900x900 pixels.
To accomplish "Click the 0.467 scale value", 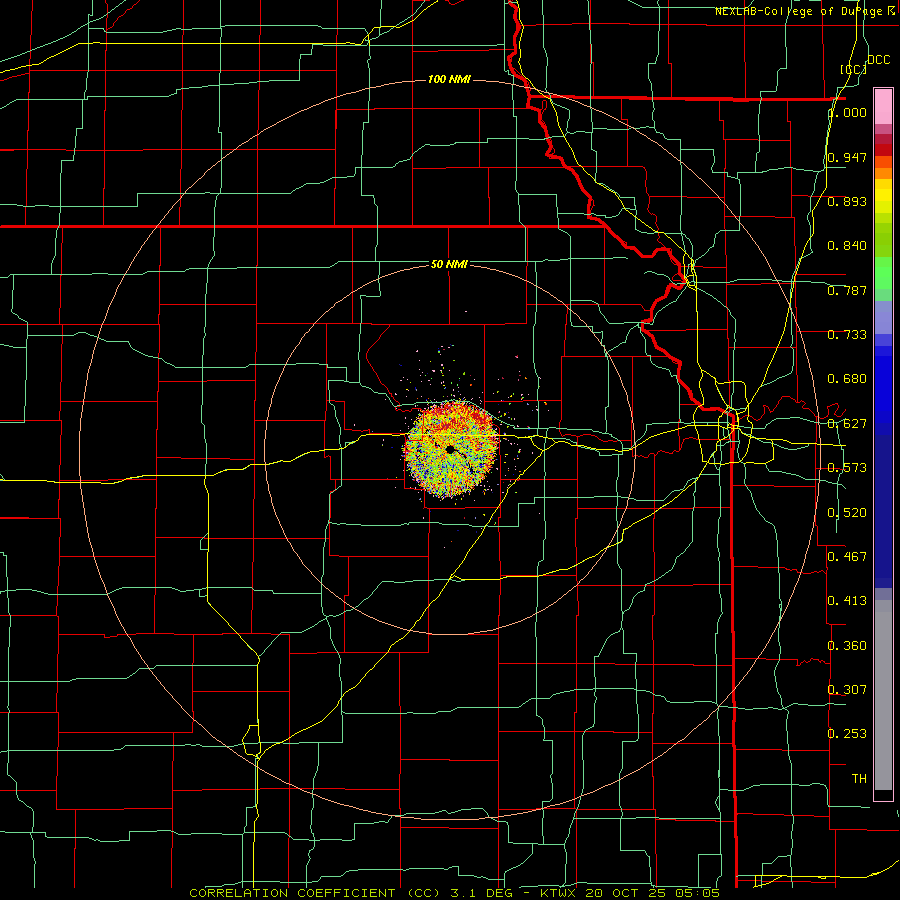I will pos(847,556).
